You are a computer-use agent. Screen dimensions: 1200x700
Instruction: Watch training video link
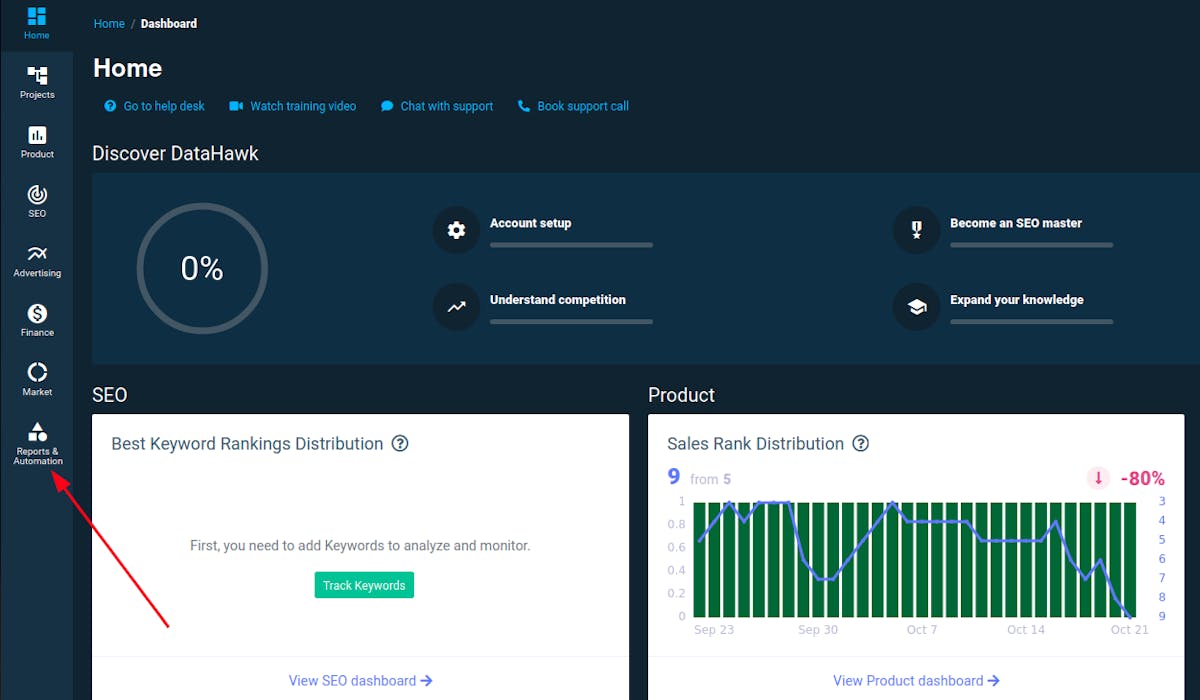pyautogui.click(x=292, y=106)
